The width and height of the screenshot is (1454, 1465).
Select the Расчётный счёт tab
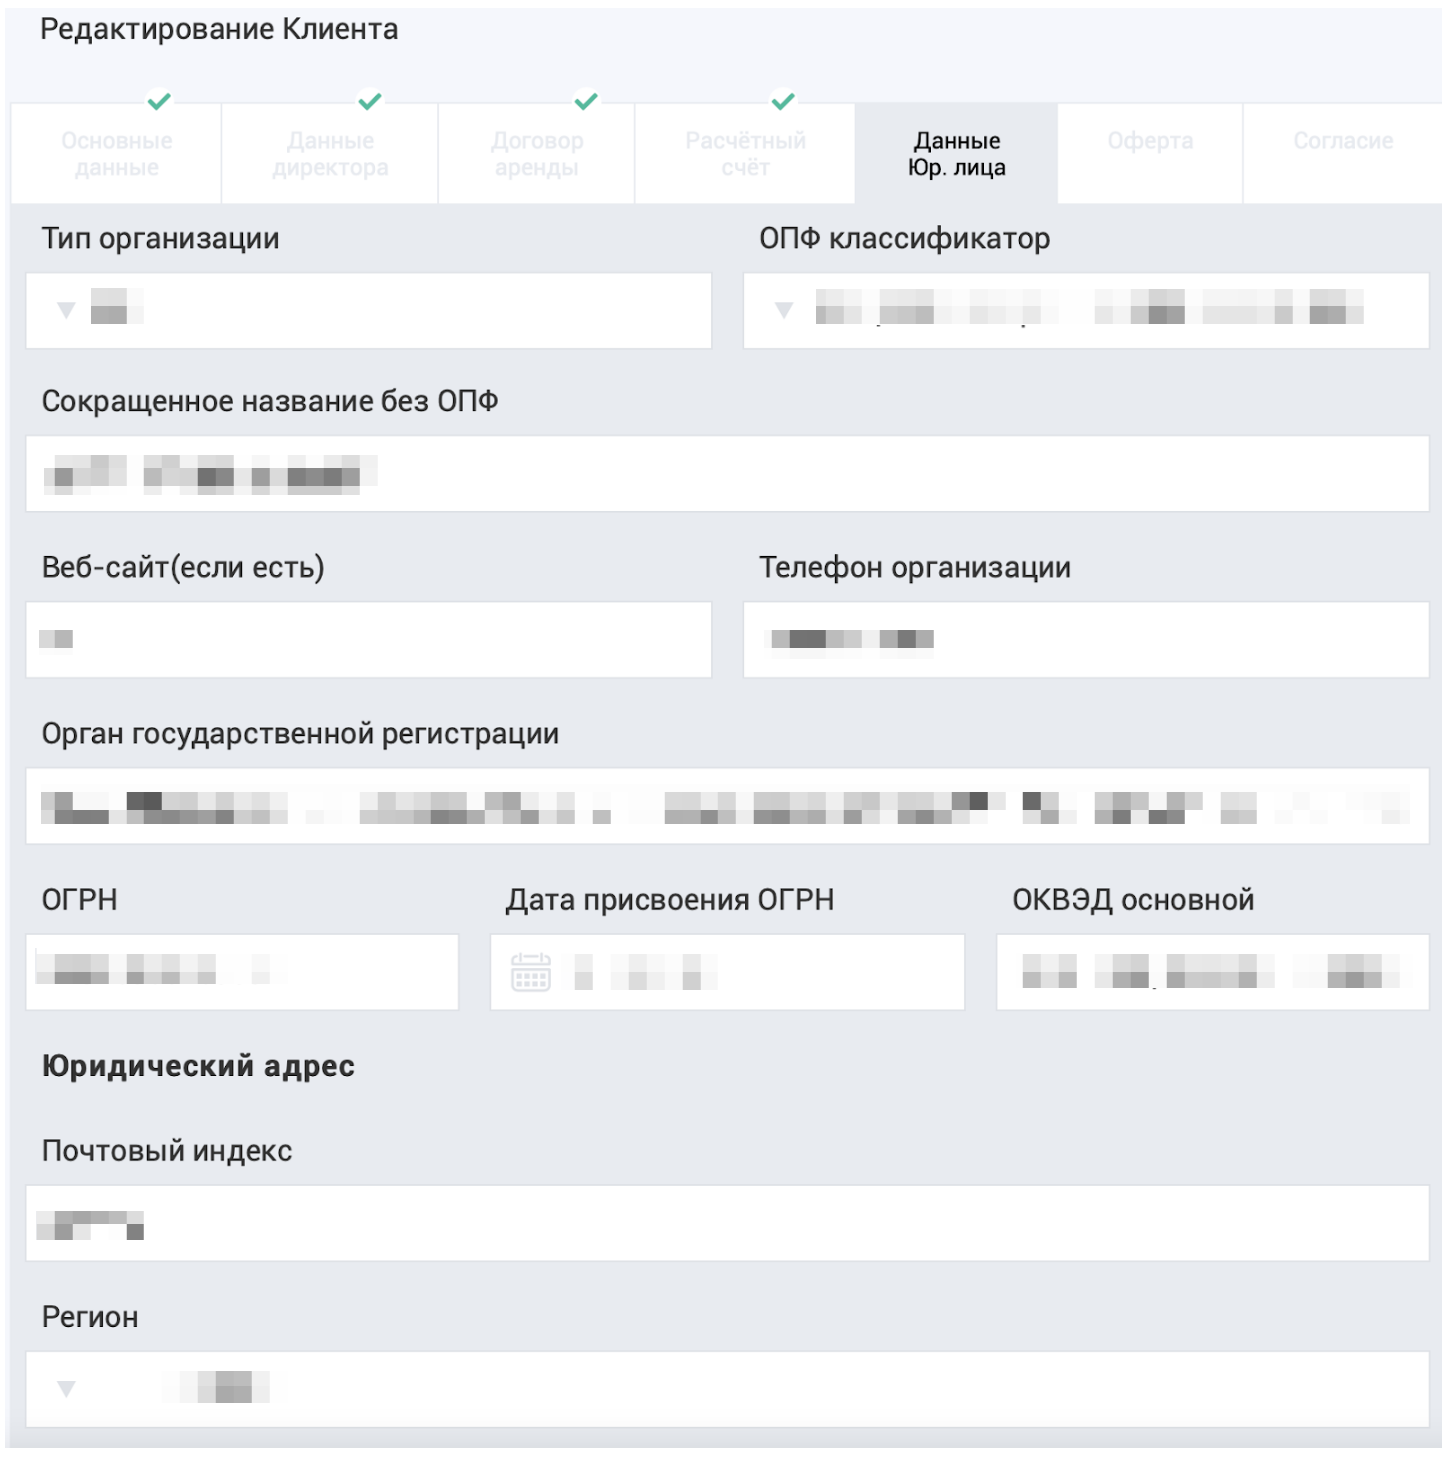(745, 154)
